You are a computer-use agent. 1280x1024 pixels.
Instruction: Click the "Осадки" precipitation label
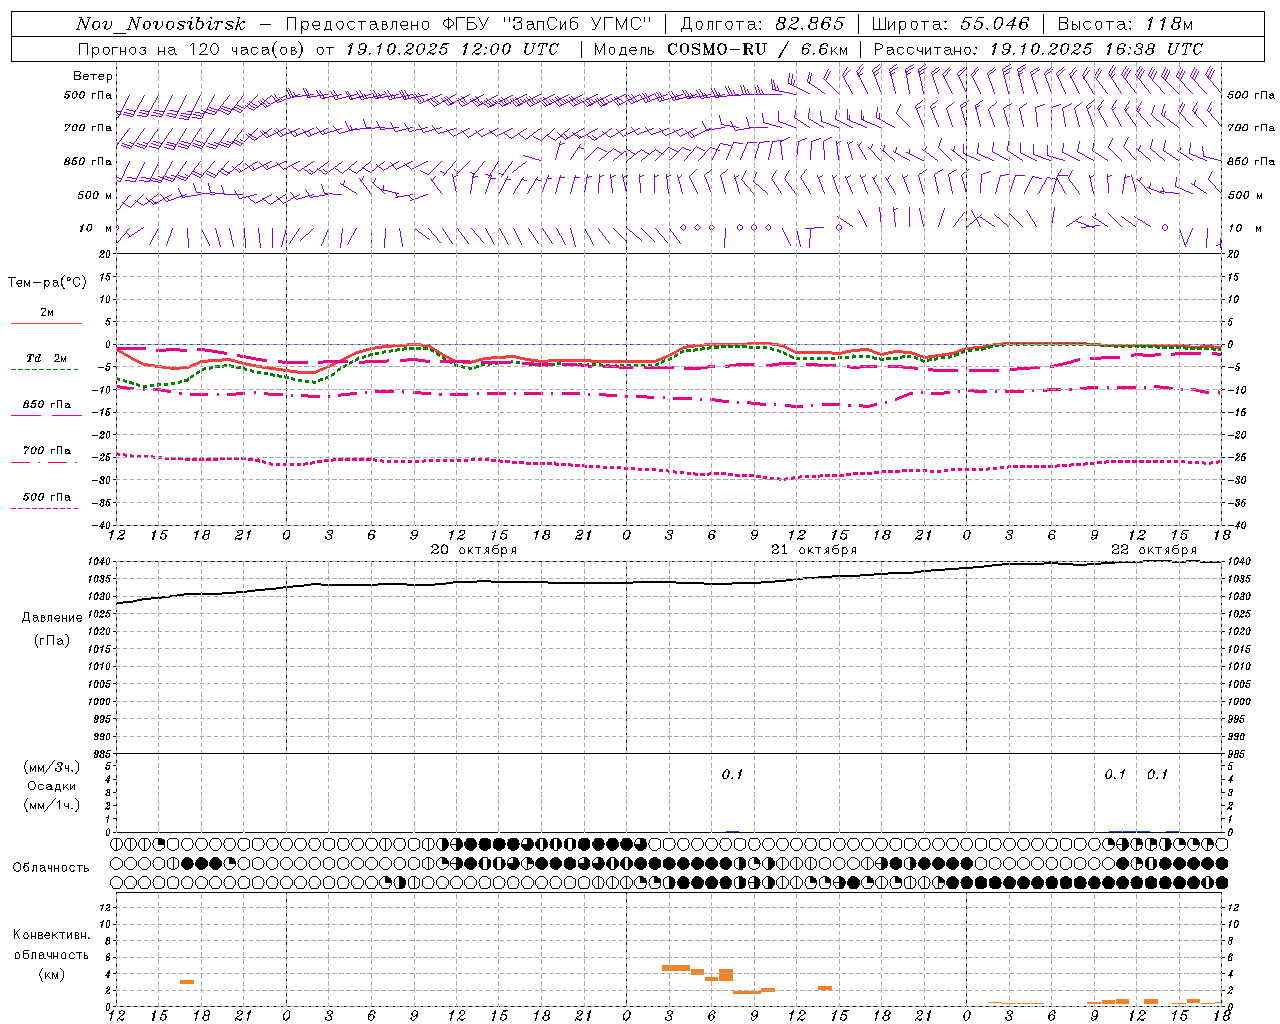52,786
